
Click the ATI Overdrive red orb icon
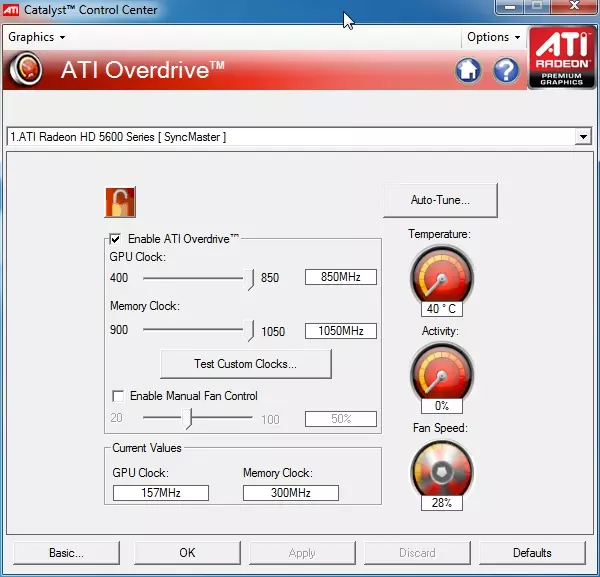(x=25, y=70)
